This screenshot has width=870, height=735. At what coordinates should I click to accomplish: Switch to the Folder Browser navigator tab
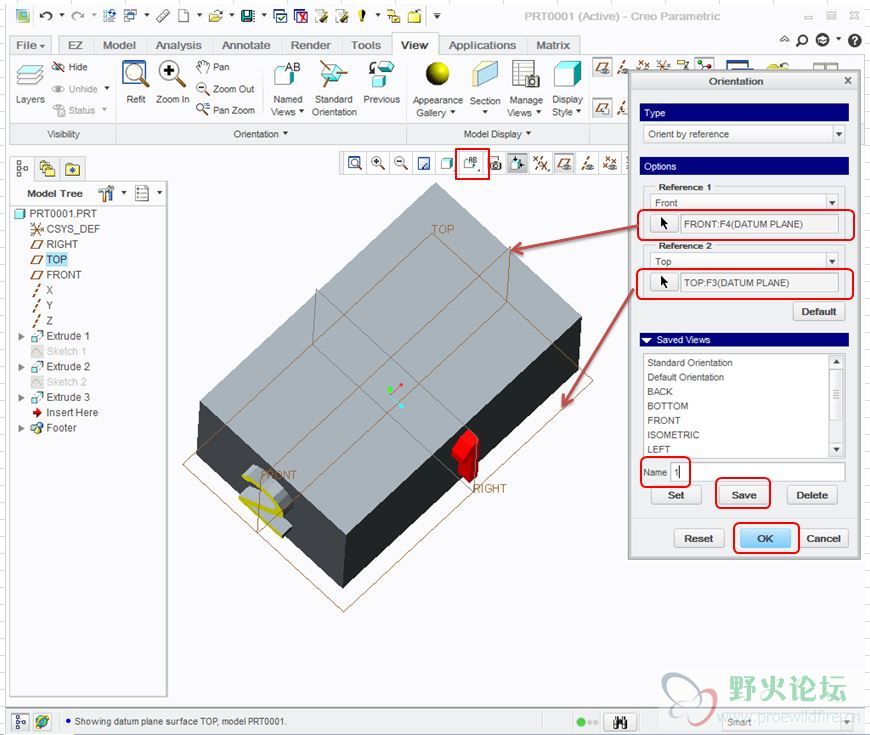point(47,168)
